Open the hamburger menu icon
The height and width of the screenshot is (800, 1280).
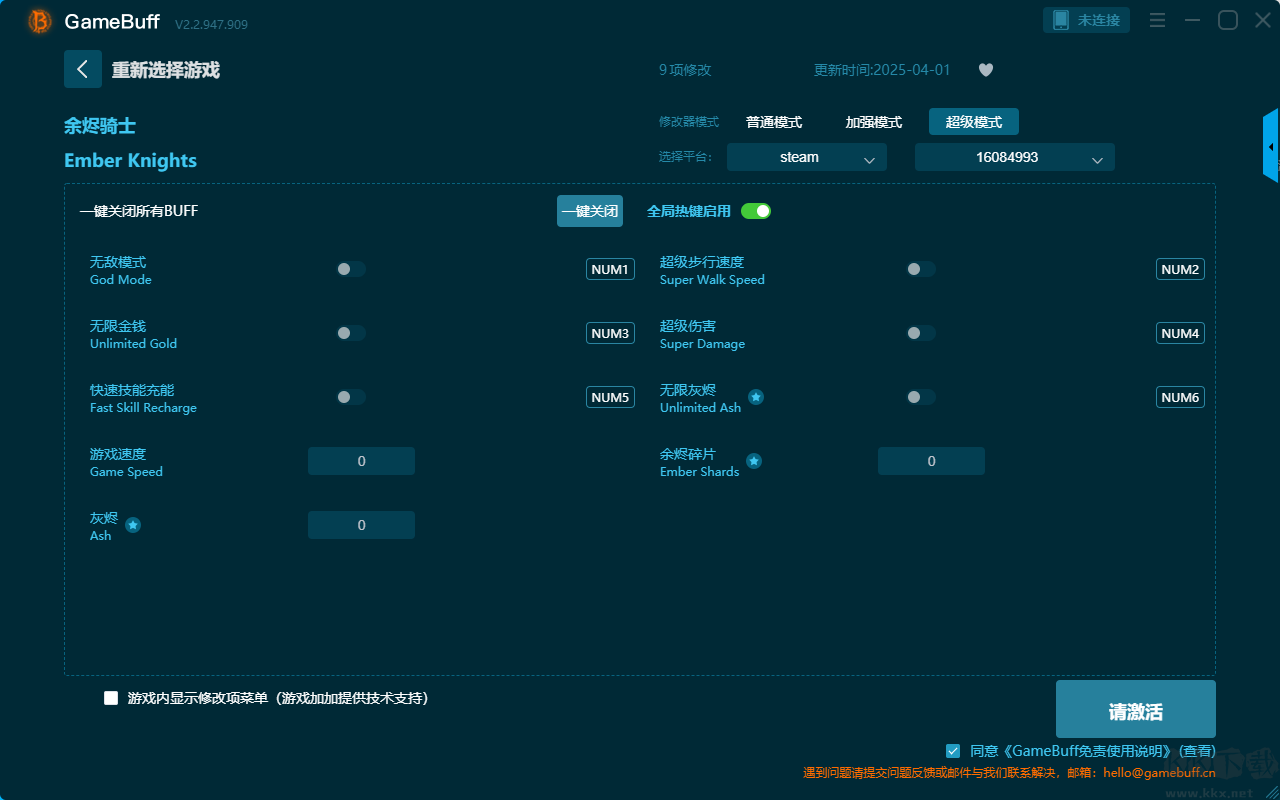pyautogui.click(x=1157, y=20)
